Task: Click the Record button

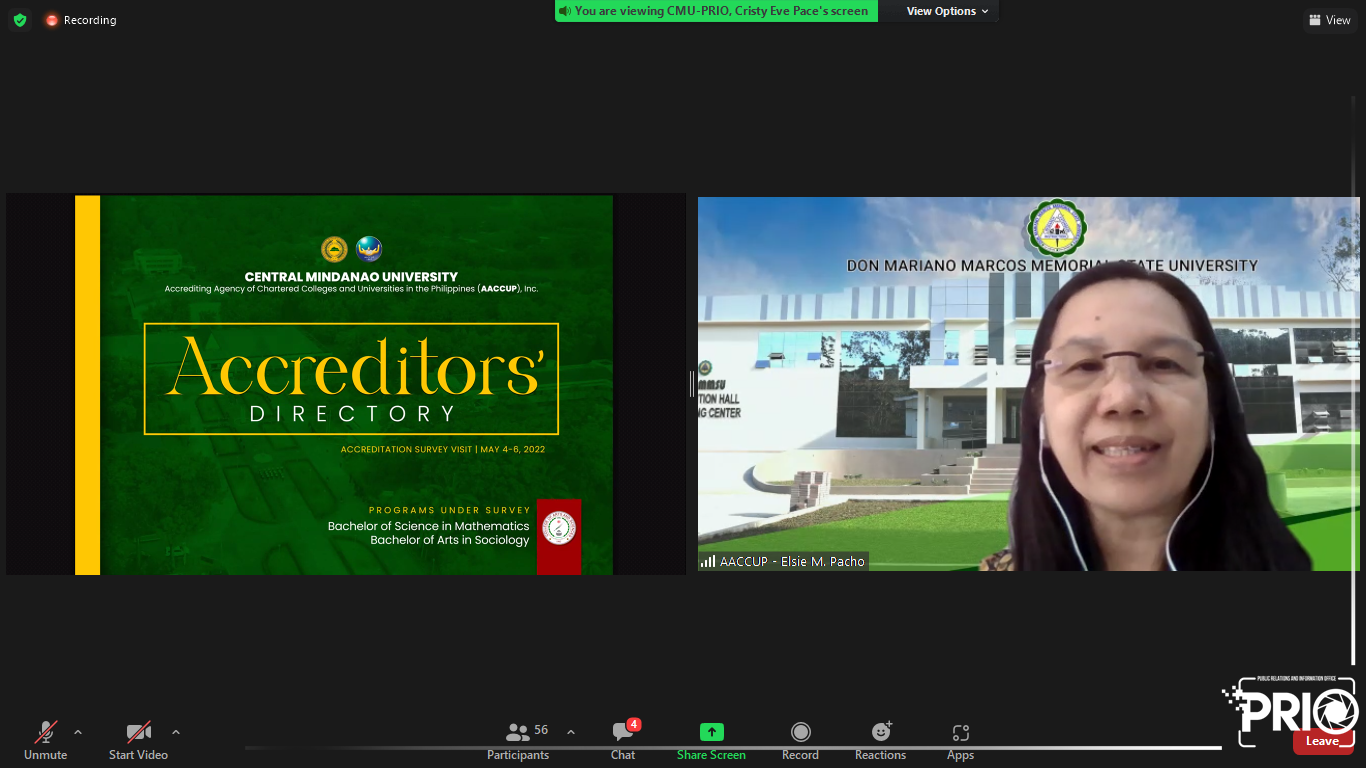Action: pyautogui.click(x=800, y=741)
